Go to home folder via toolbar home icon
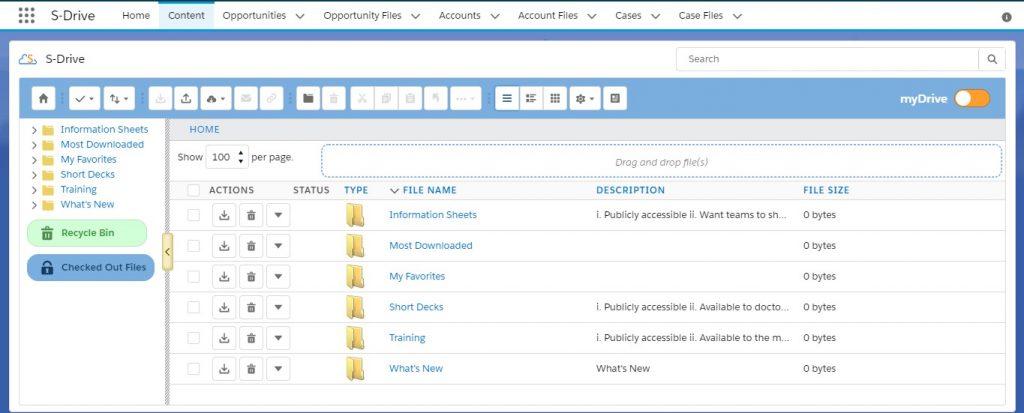 pyautogui.click(x=43, y=99)
